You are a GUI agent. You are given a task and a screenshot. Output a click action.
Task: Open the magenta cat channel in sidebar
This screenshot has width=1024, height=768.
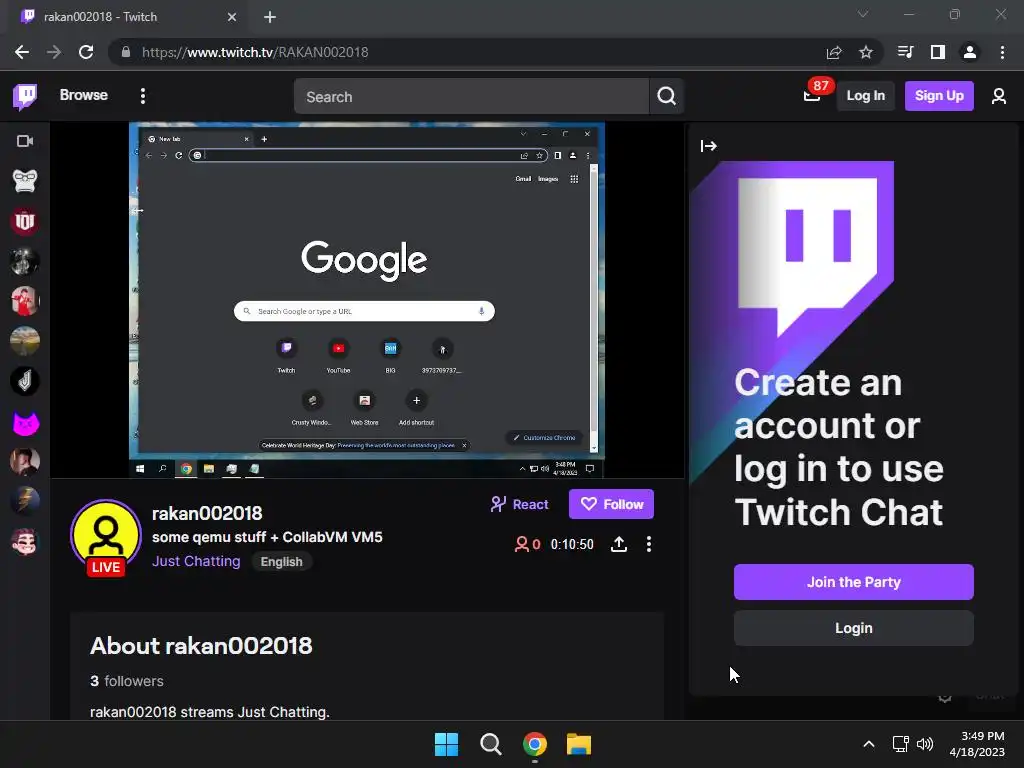click(25, 423)
